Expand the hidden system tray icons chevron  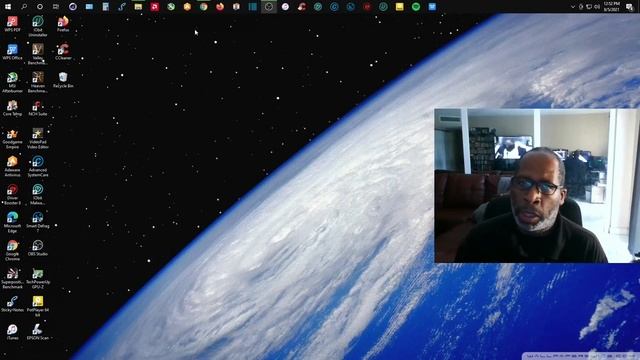pyautogui.click(x=573, y=7)
